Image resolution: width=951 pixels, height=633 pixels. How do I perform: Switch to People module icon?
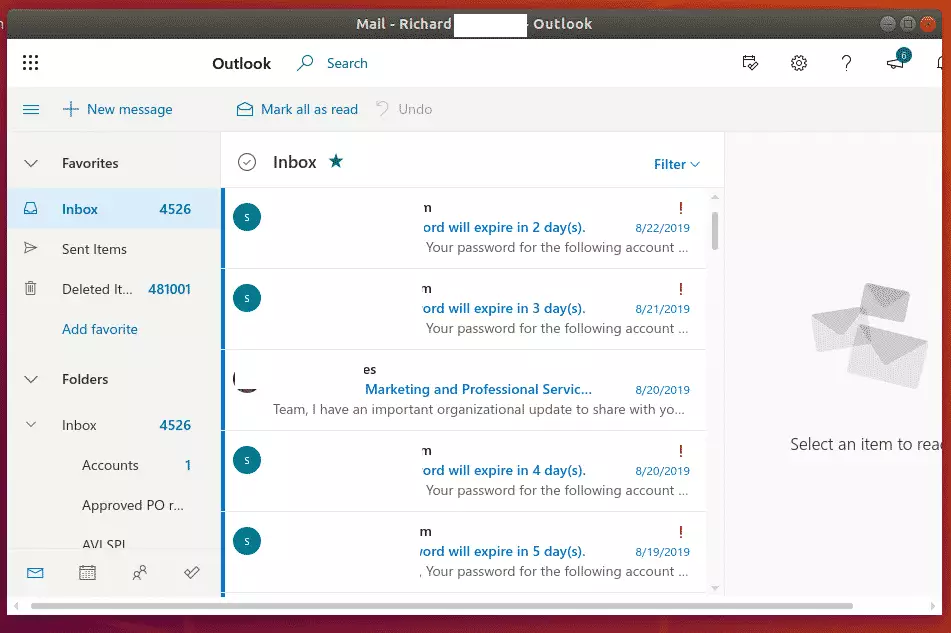coord(139,572)
